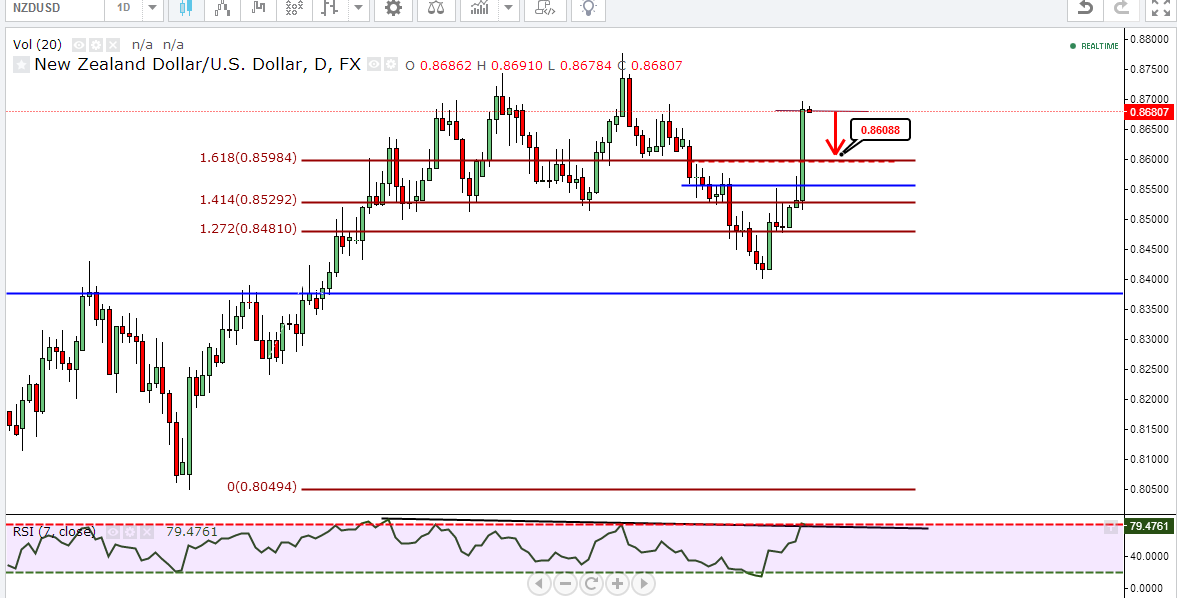Viewport: 1177px width, 598px height.
Task: Open settings gear beside New Zealand Dollar title
Action: pos(390,65)
